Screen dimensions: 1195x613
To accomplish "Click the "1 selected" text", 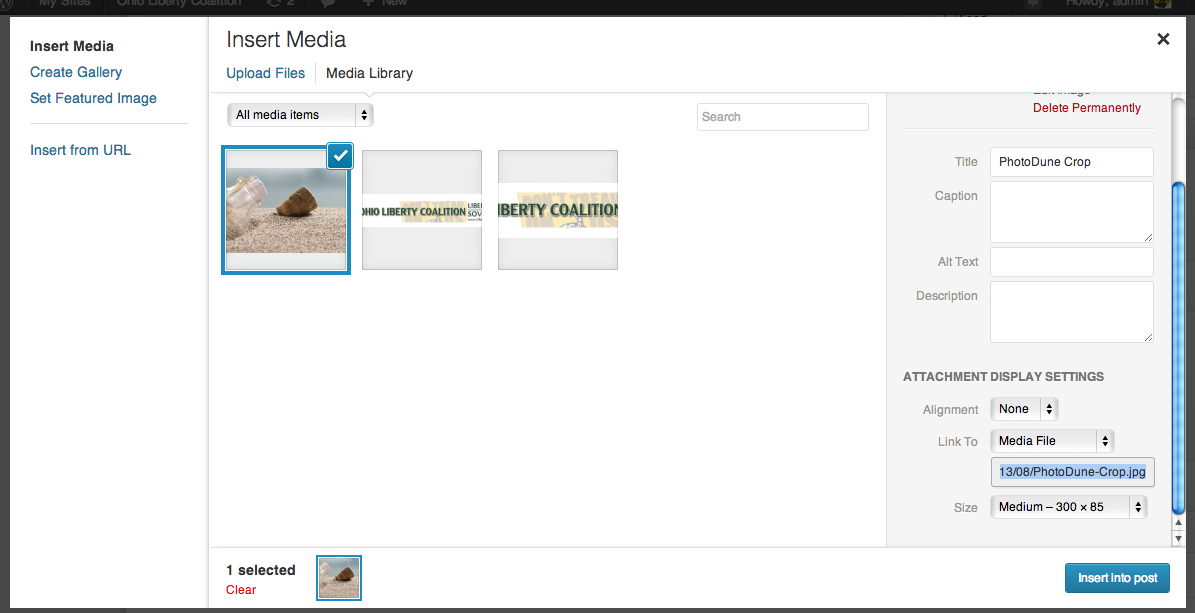I will pos(261,570).
